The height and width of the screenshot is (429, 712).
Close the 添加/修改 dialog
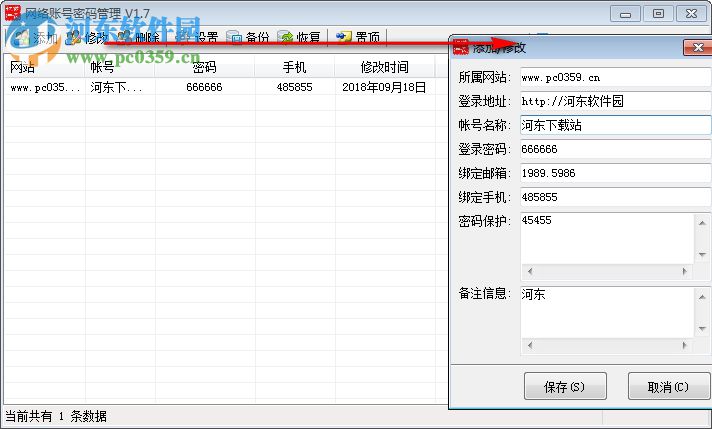698,47
